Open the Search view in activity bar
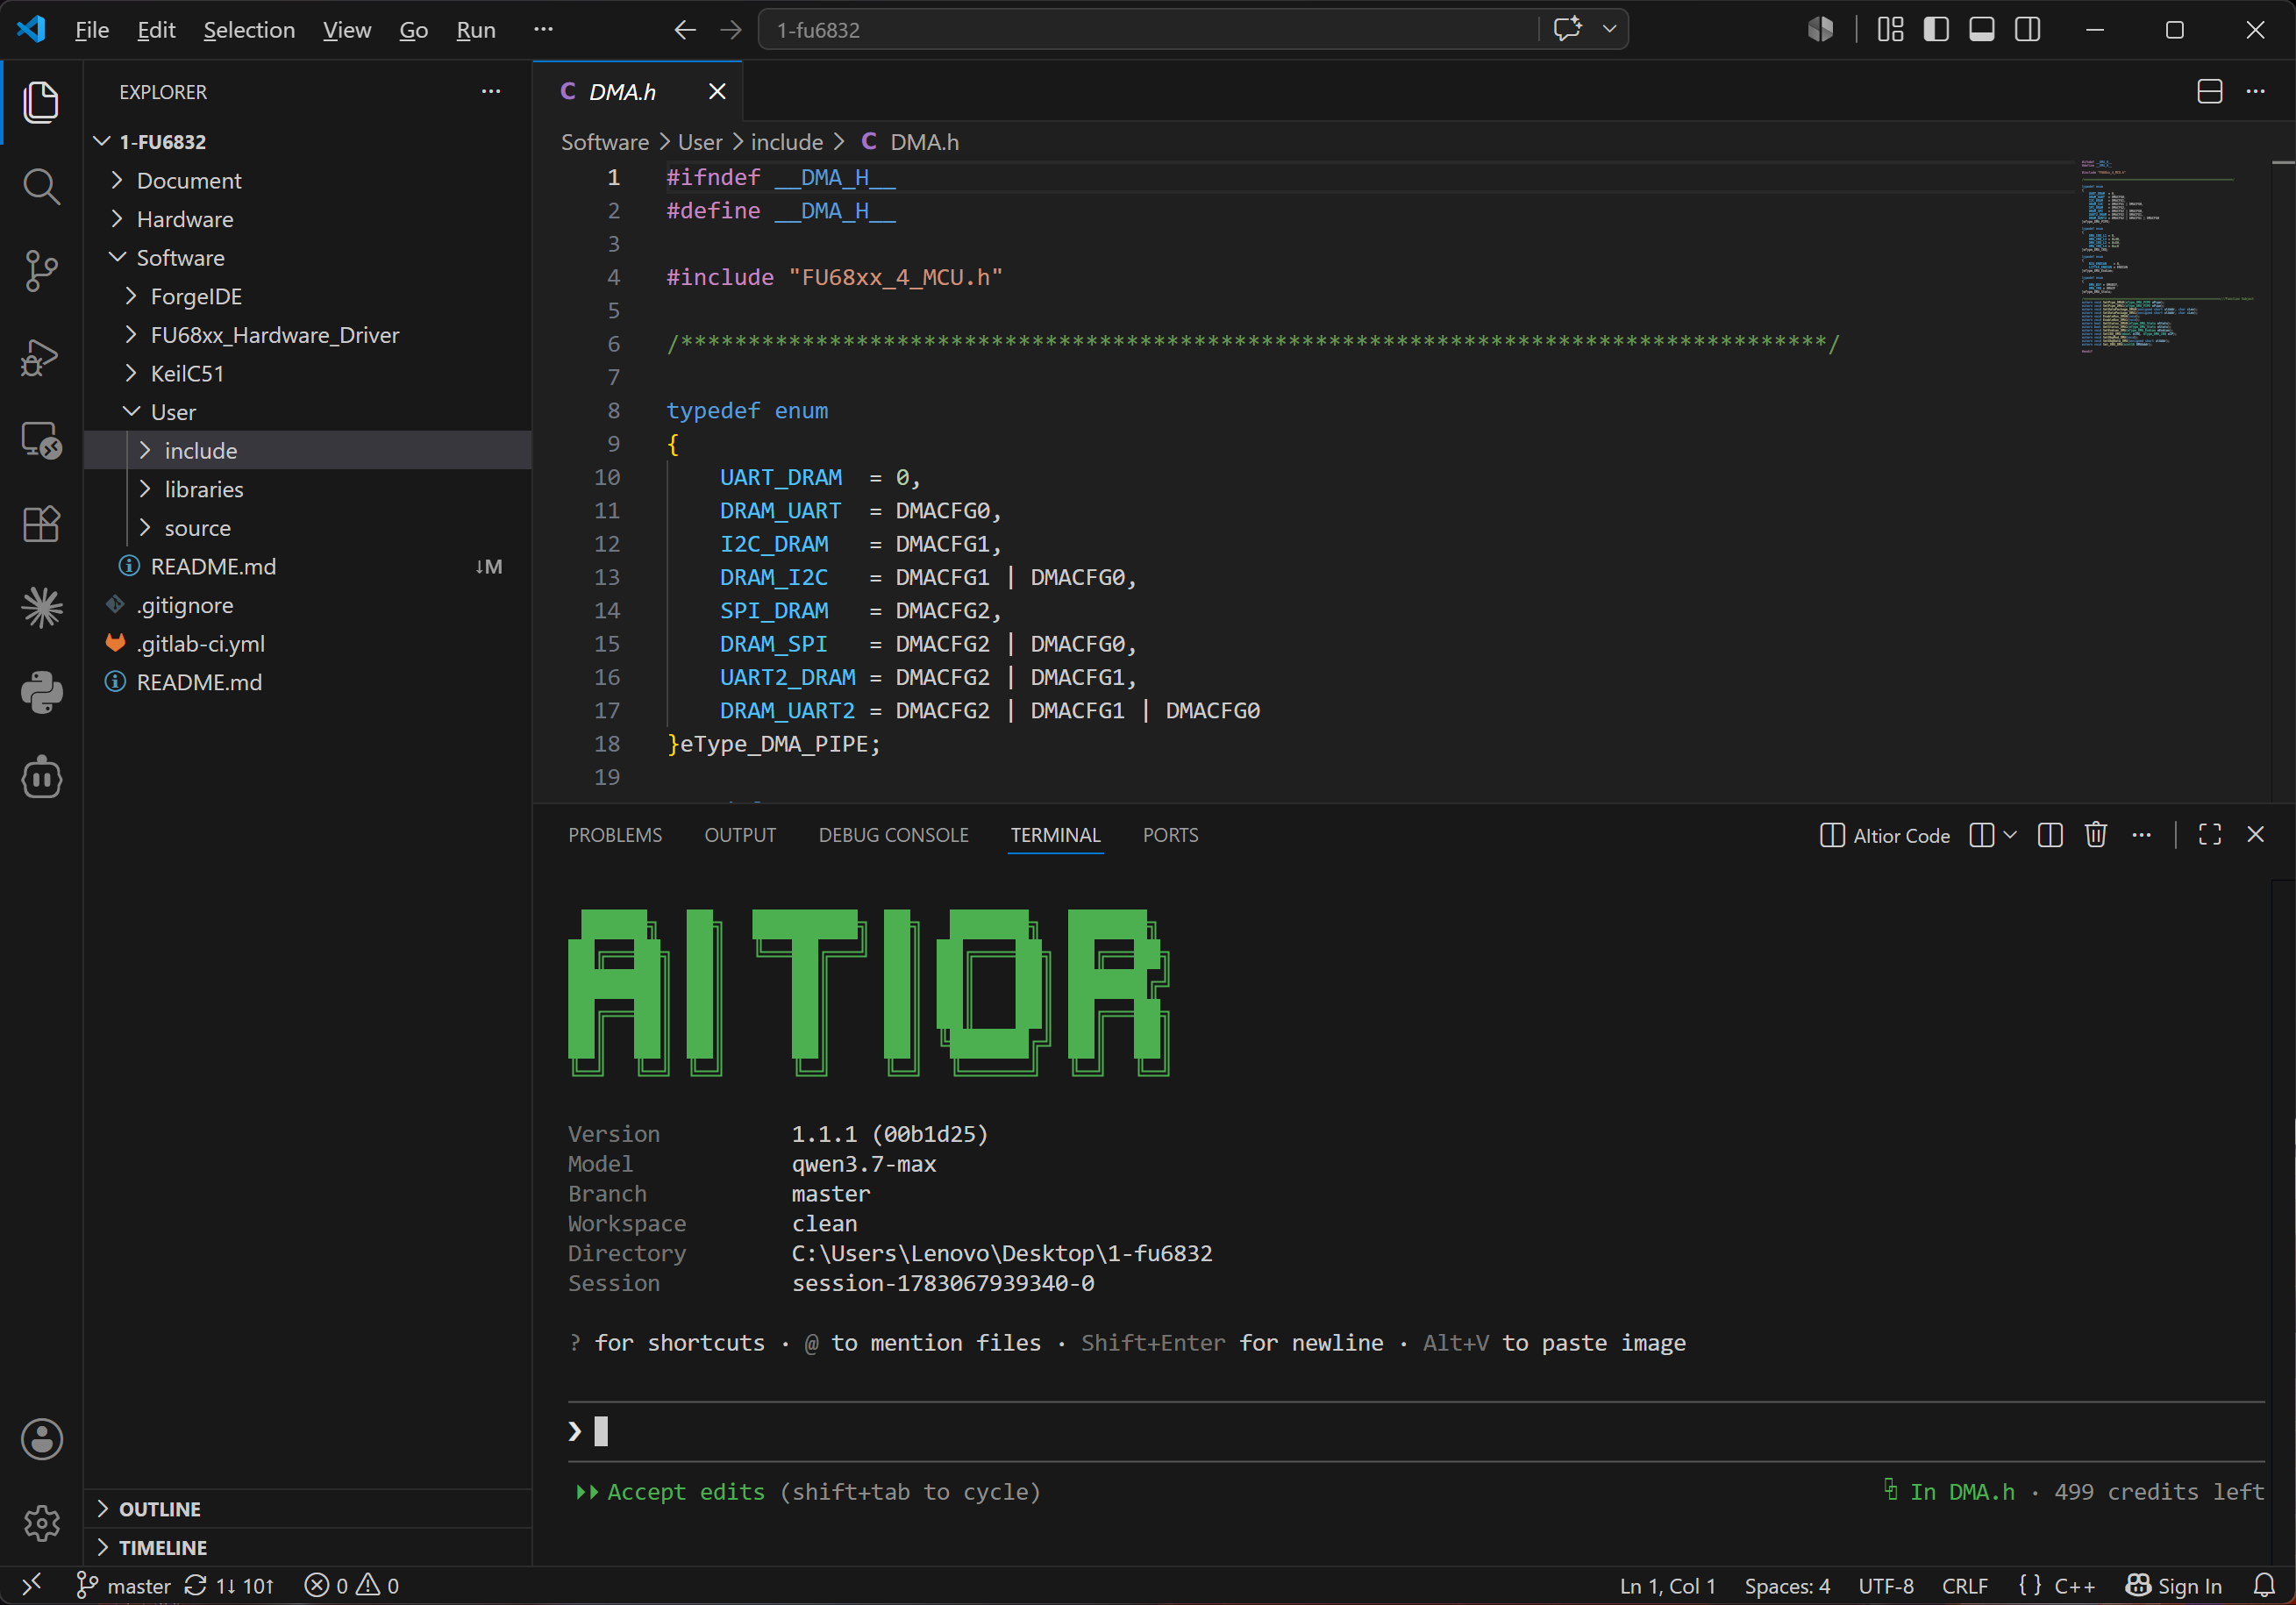 point(41,186)
